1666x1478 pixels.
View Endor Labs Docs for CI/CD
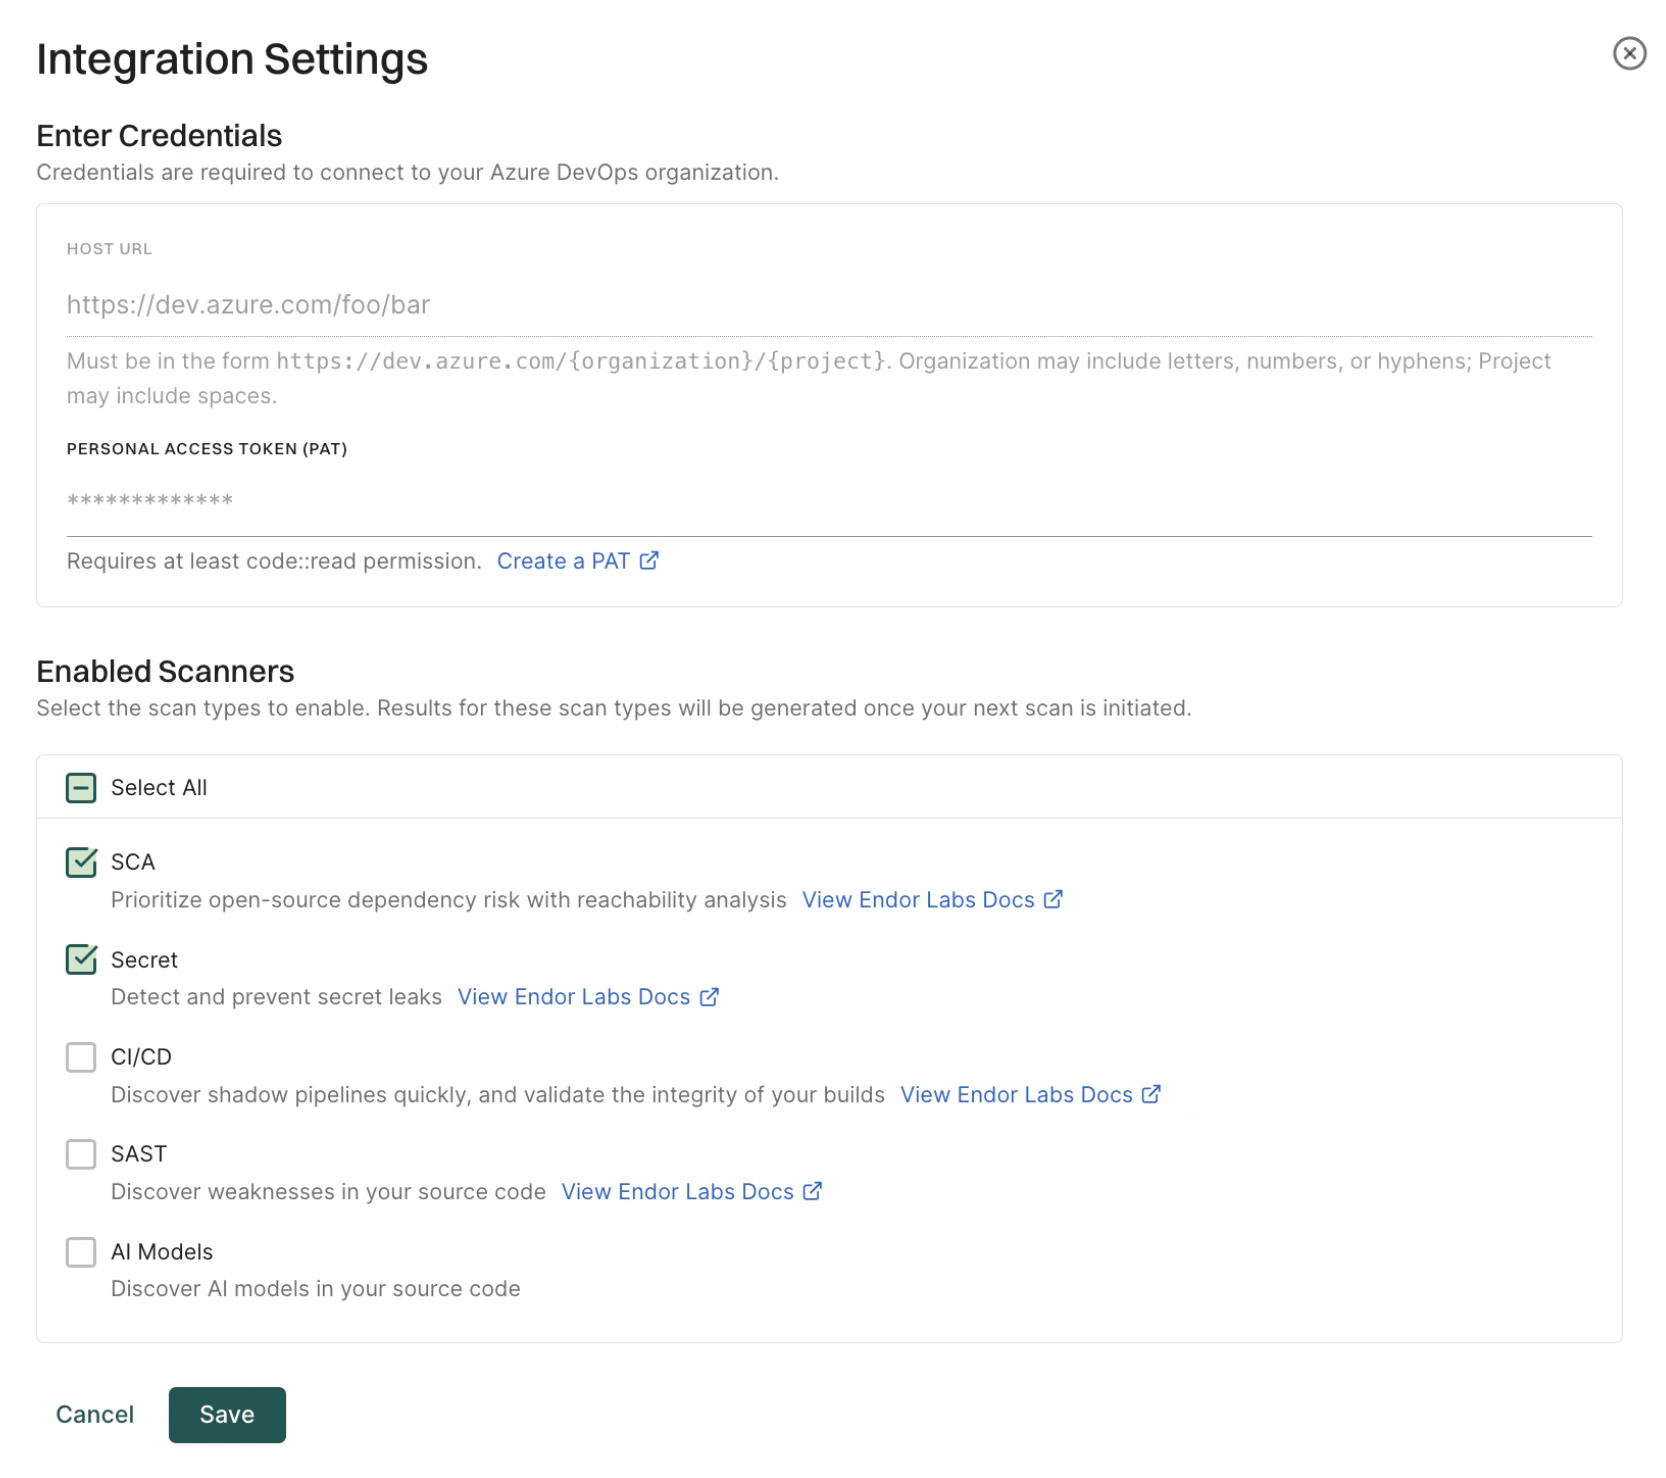1015,1094
